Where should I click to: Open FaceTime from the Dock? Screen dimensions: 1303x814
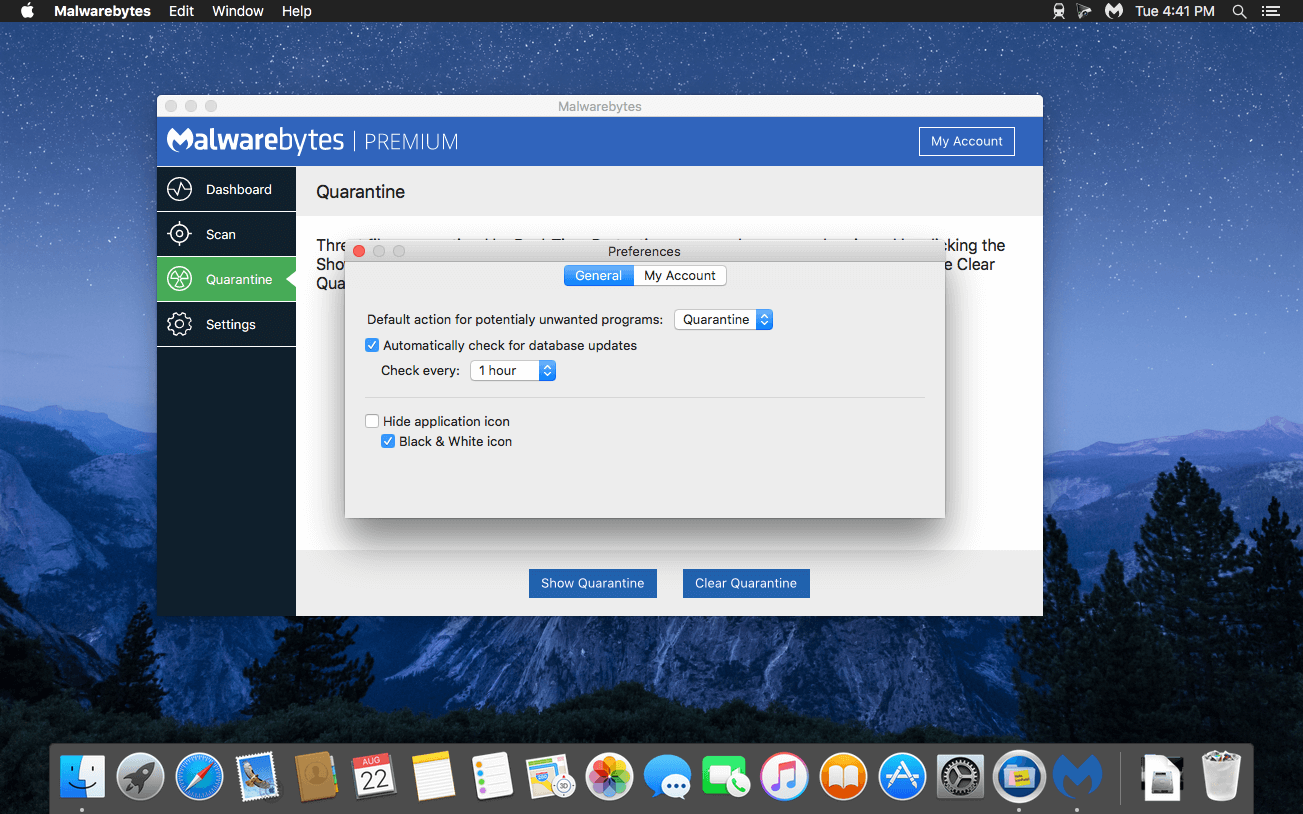tap(726, 776)
